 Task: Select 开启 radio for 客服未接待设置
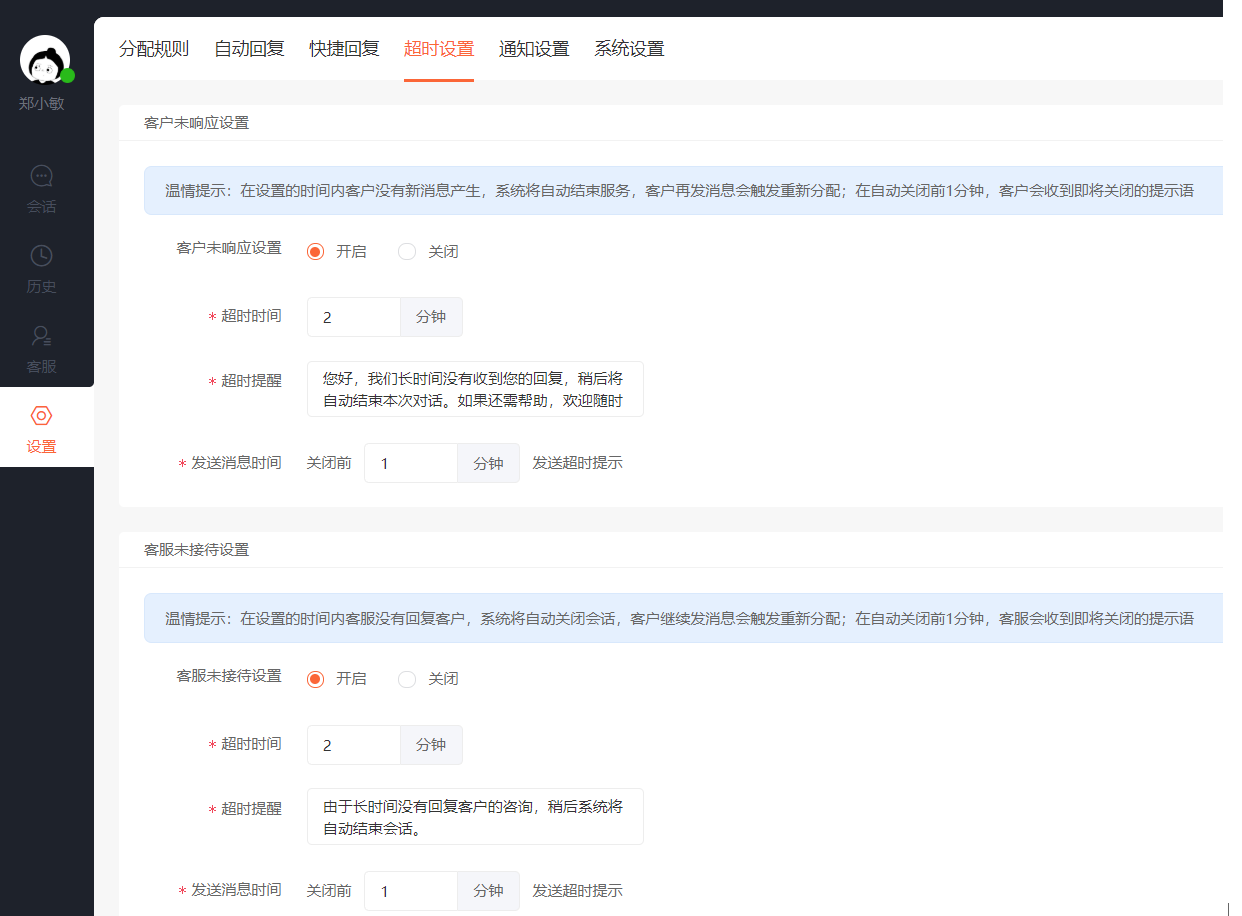click(x=316, y=679)
